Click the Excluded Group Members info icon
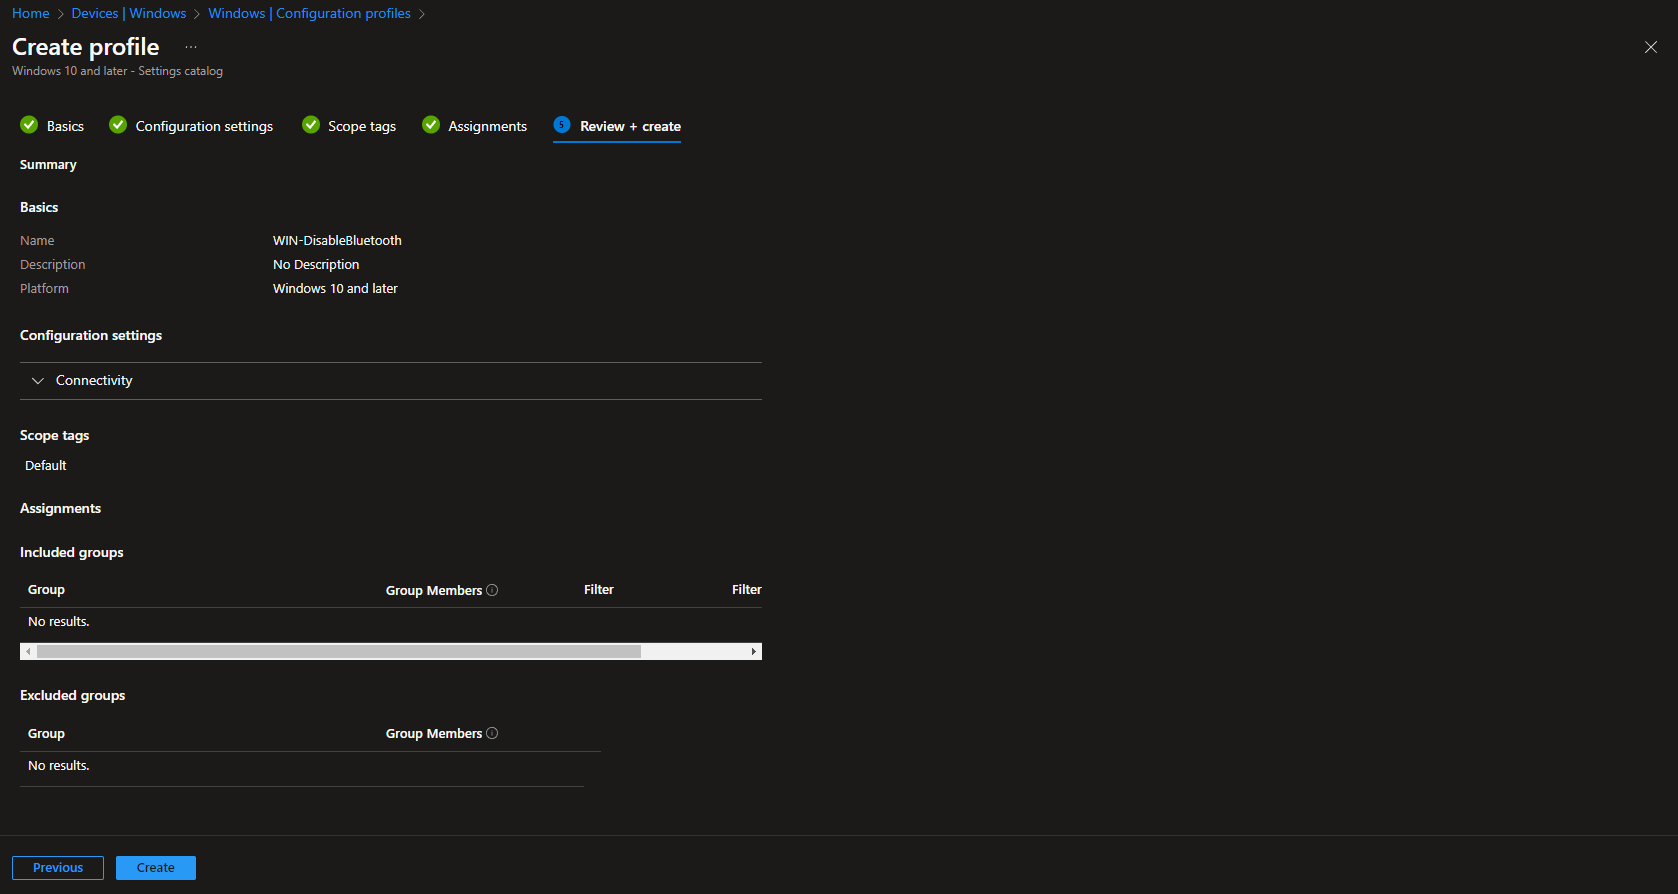 pos(492,733)
